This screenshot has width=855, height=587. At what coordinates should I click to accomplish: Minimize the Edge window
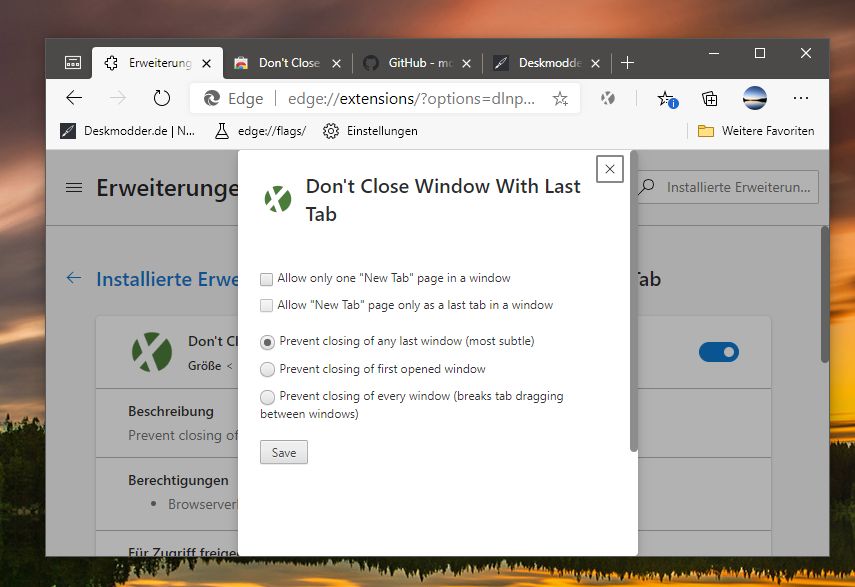(x=714, y=53)
